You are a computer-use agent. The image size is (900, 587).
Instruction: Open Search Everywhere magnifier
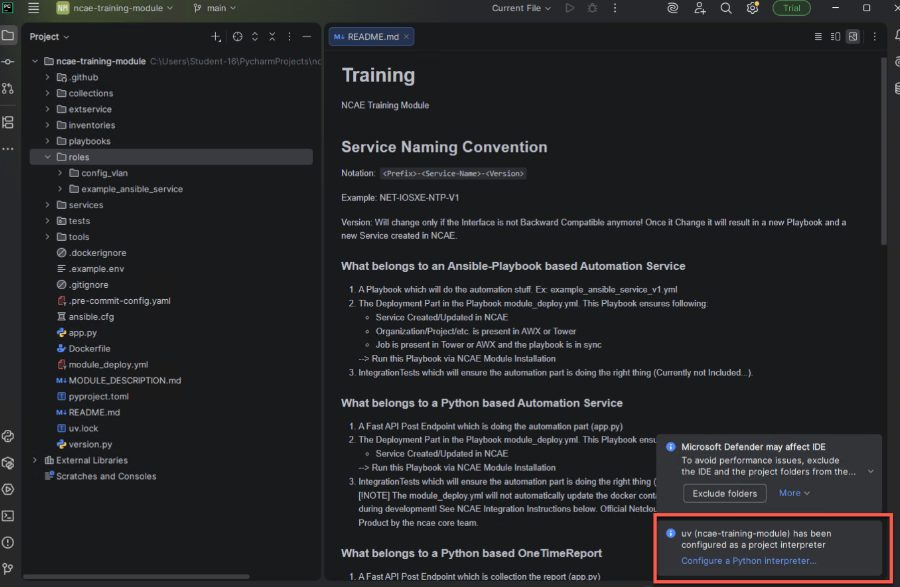[726, 8]
